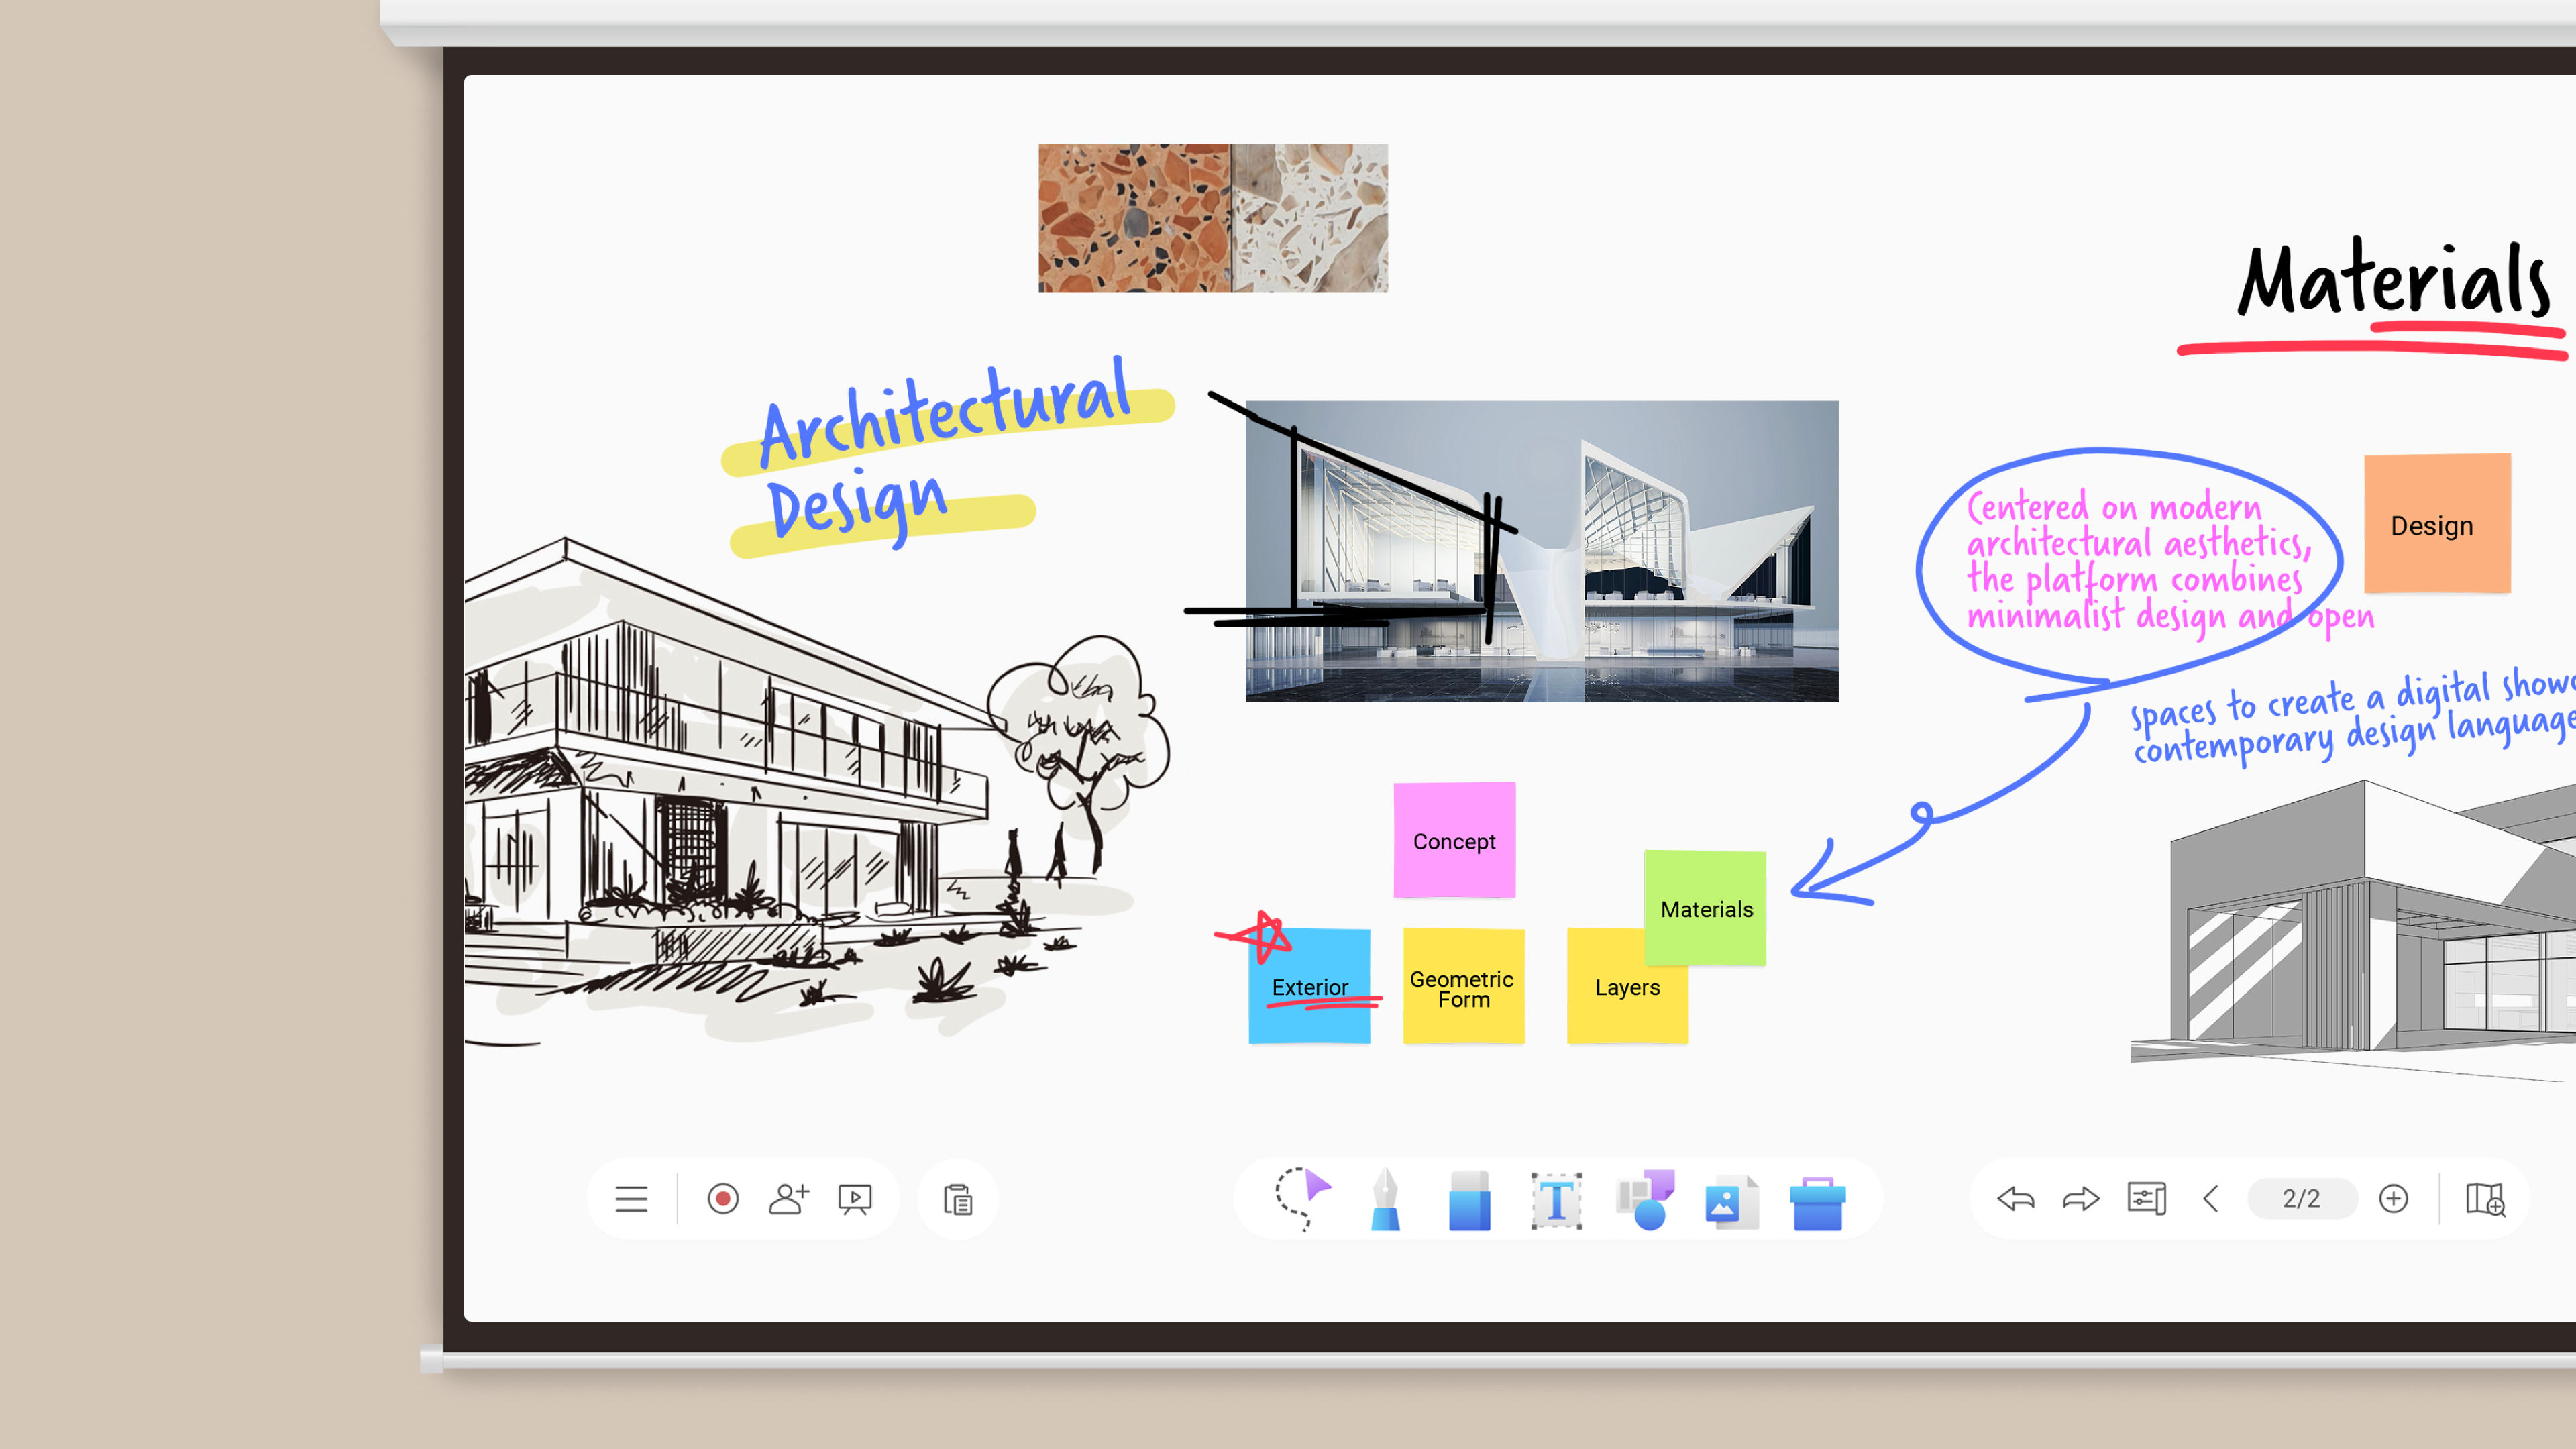Add a new page with the plus button
Viewport: 2576px width, 1449px height.
tap(2395, 1199)
